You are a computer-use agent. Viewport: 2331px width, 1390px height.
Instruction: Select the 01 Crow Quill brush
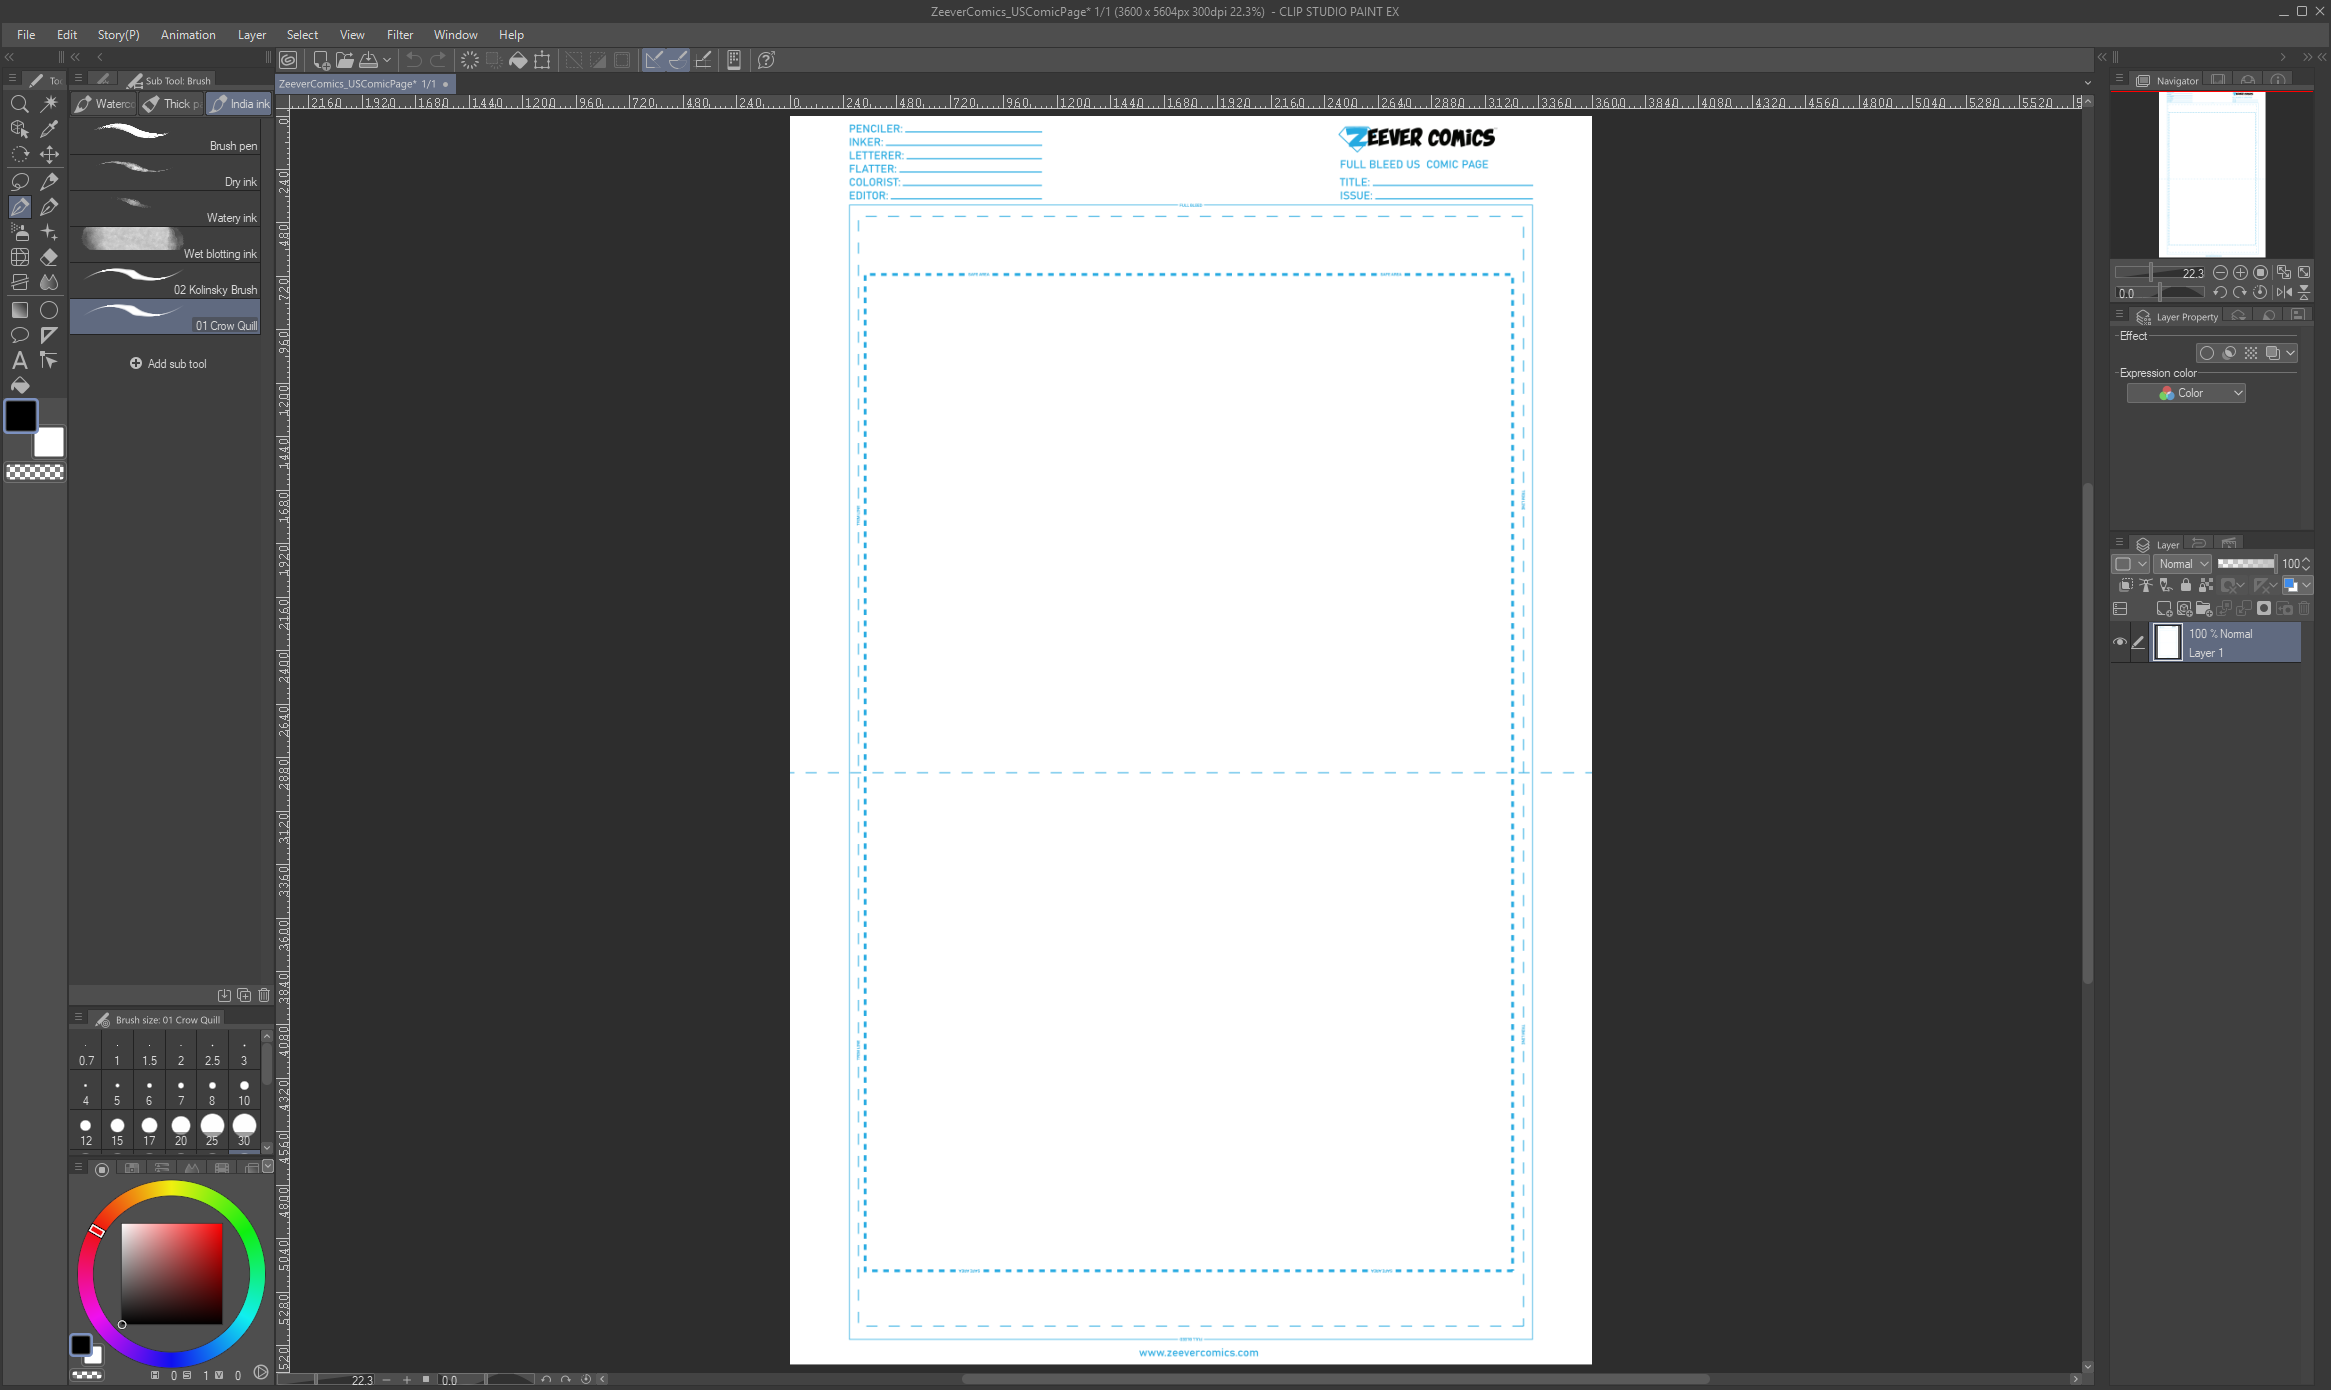(x=165, y=316)
